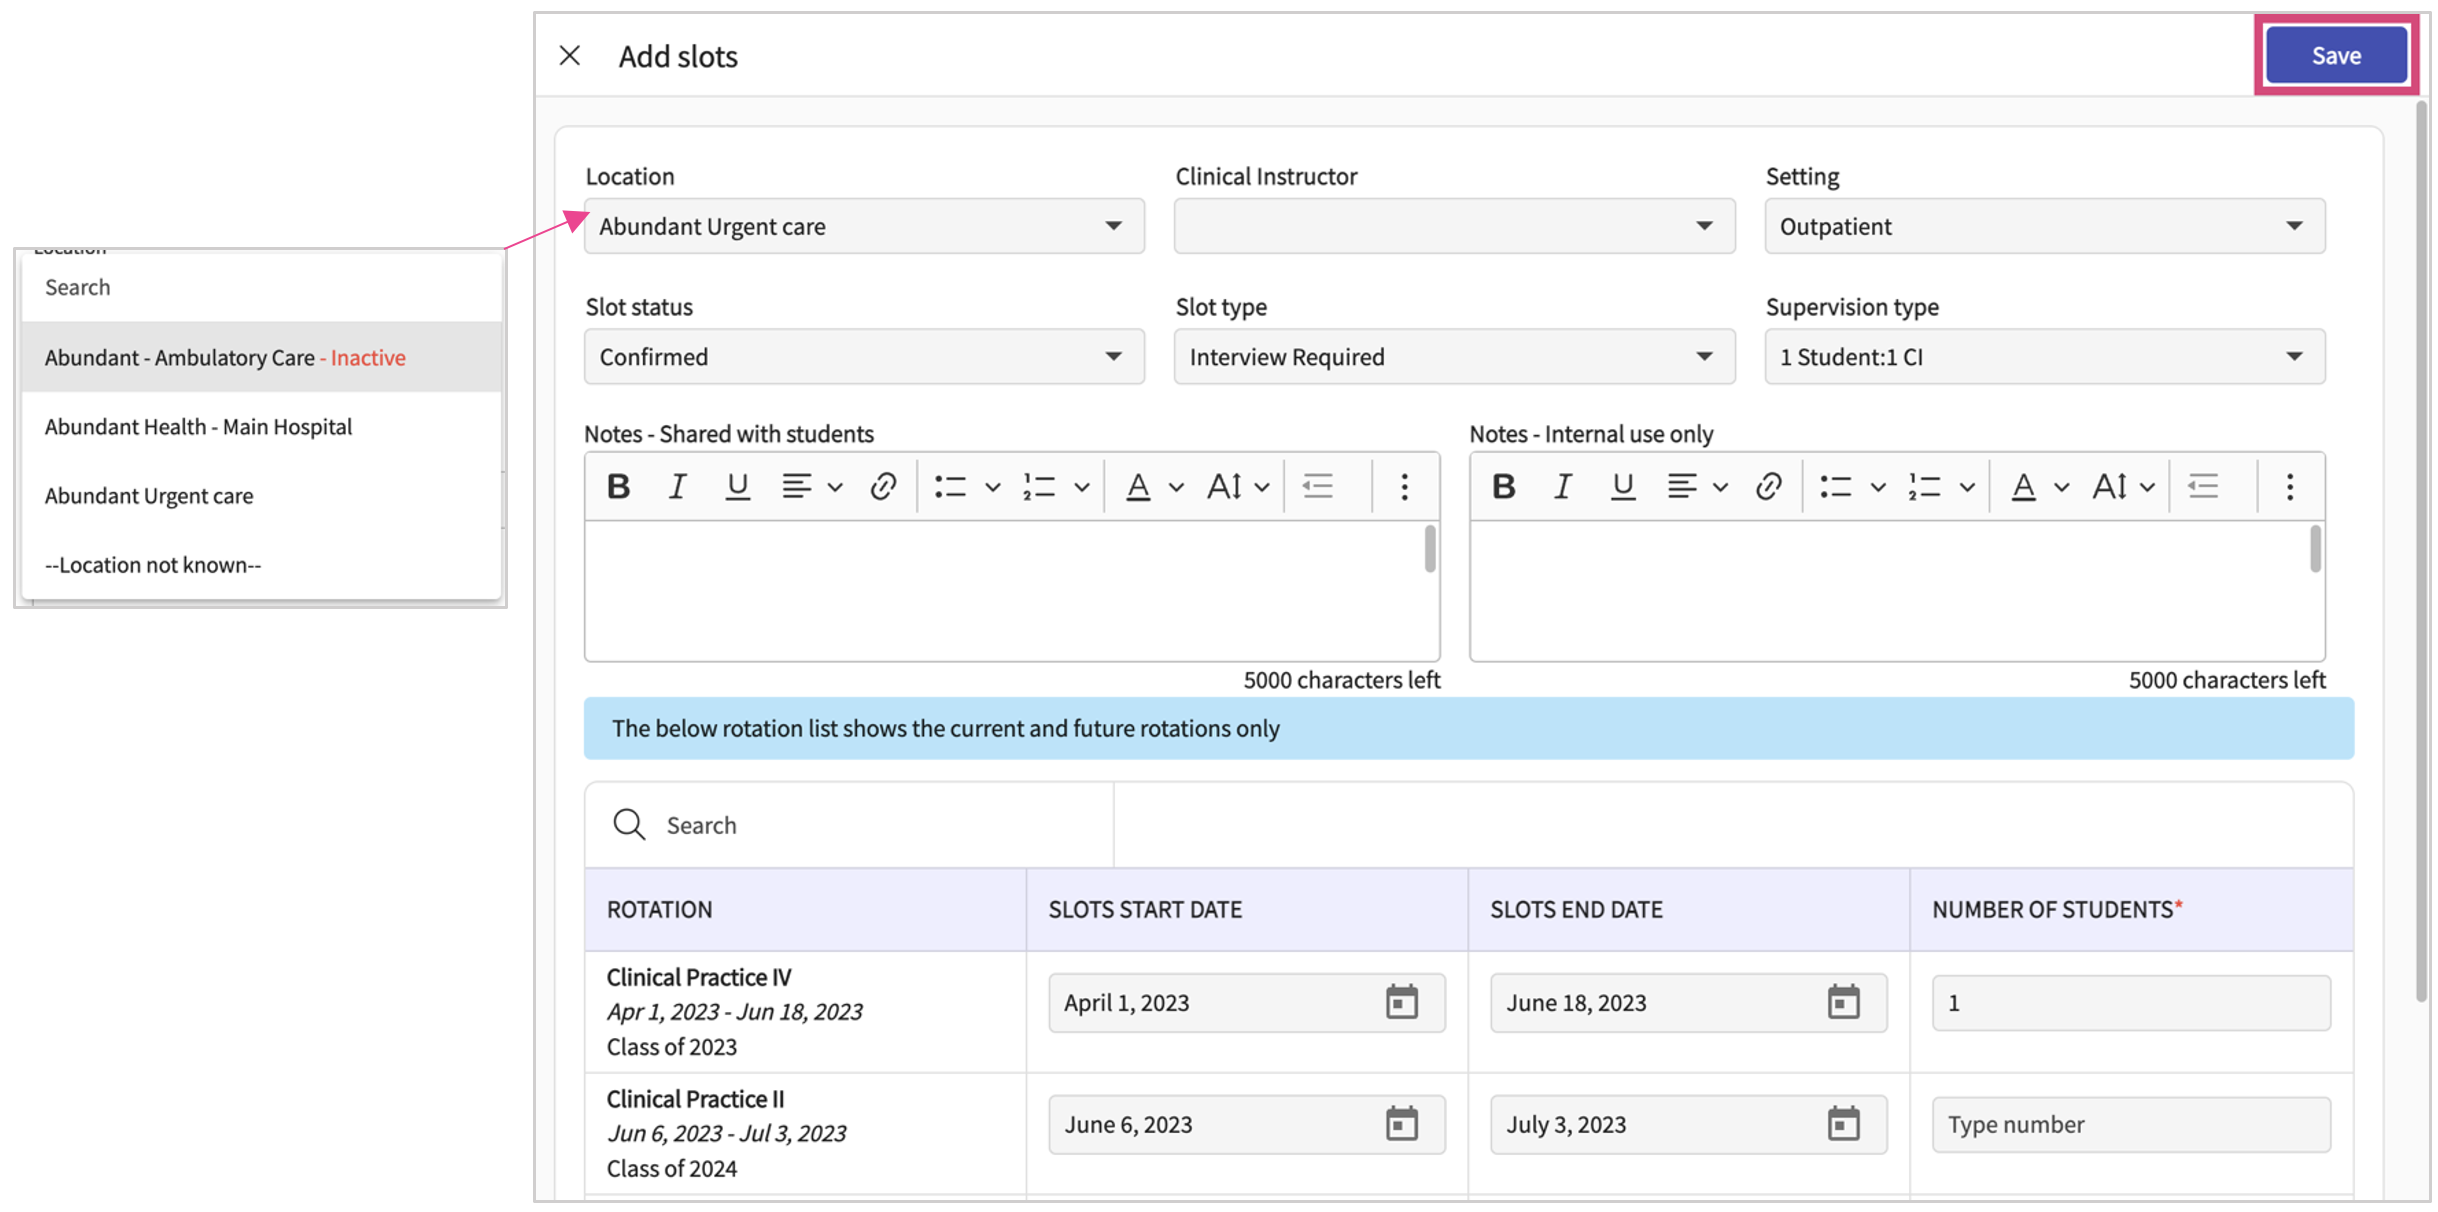Click number of students field for Clinical Practice II
Screen dimensions: 2438x1212
tap(2130, 1124)
